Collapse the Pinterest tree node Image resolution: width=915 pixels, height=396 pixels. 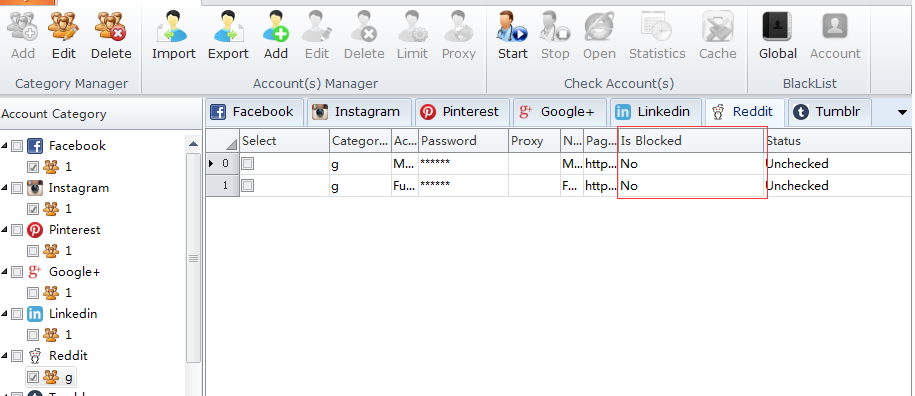[5, 230]
